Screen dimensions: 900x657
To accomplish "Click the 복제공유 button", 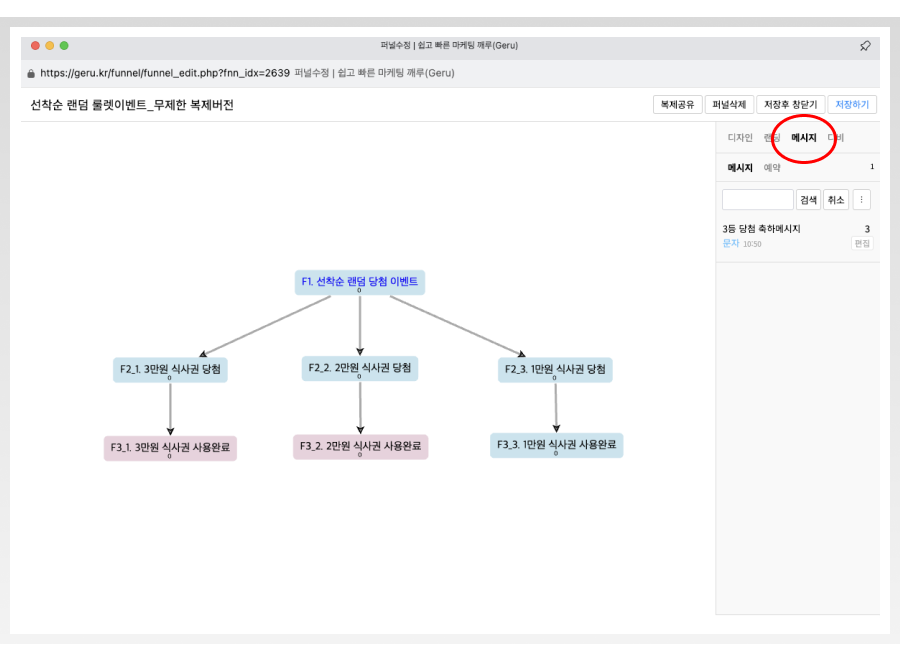I will [x=677, y=105].
